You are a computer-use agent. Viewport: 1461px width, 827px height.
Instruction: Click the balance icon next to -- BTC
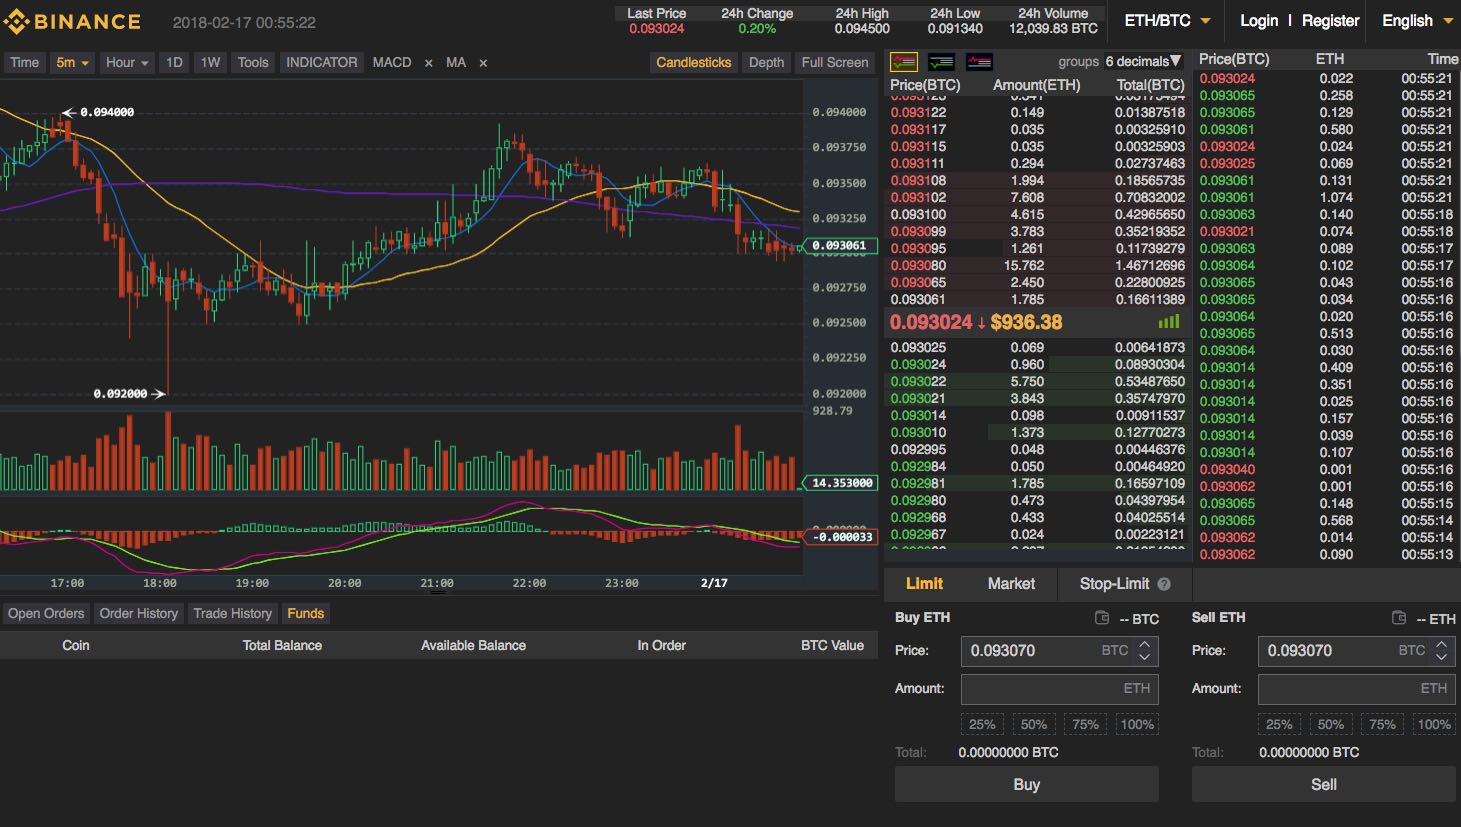[1102, 618]
